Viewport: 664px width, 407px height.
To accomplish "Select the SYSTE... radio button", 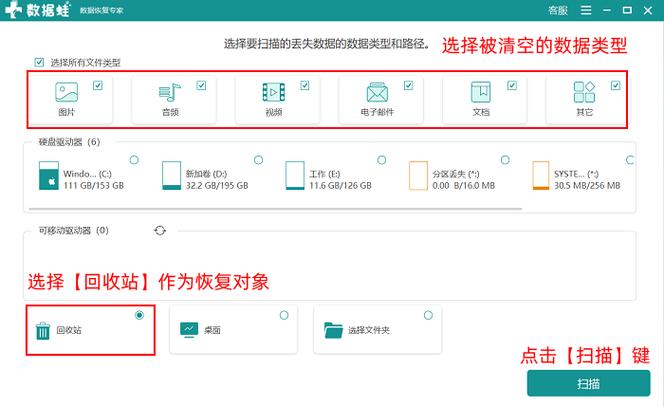I will point(630,160).
